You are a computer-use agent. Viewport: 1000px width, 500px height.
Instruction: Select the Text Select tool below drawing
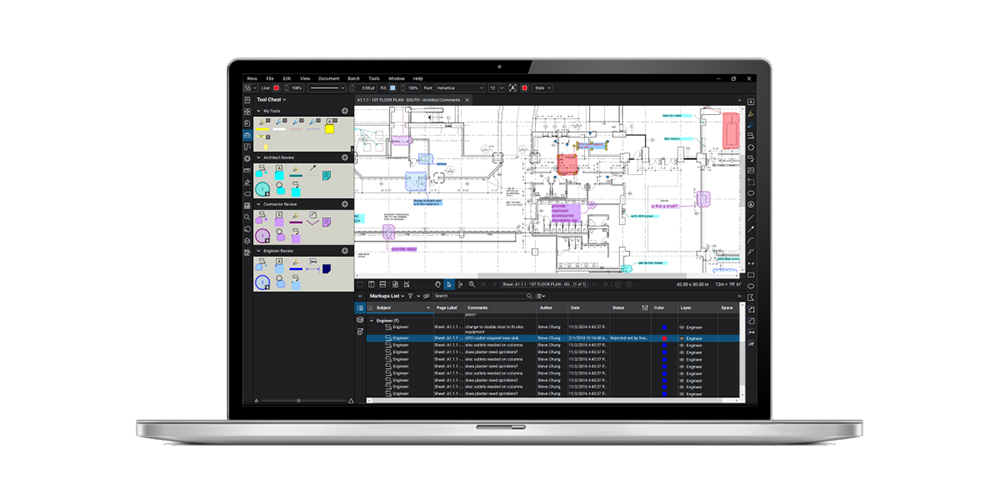click(460, 284)
